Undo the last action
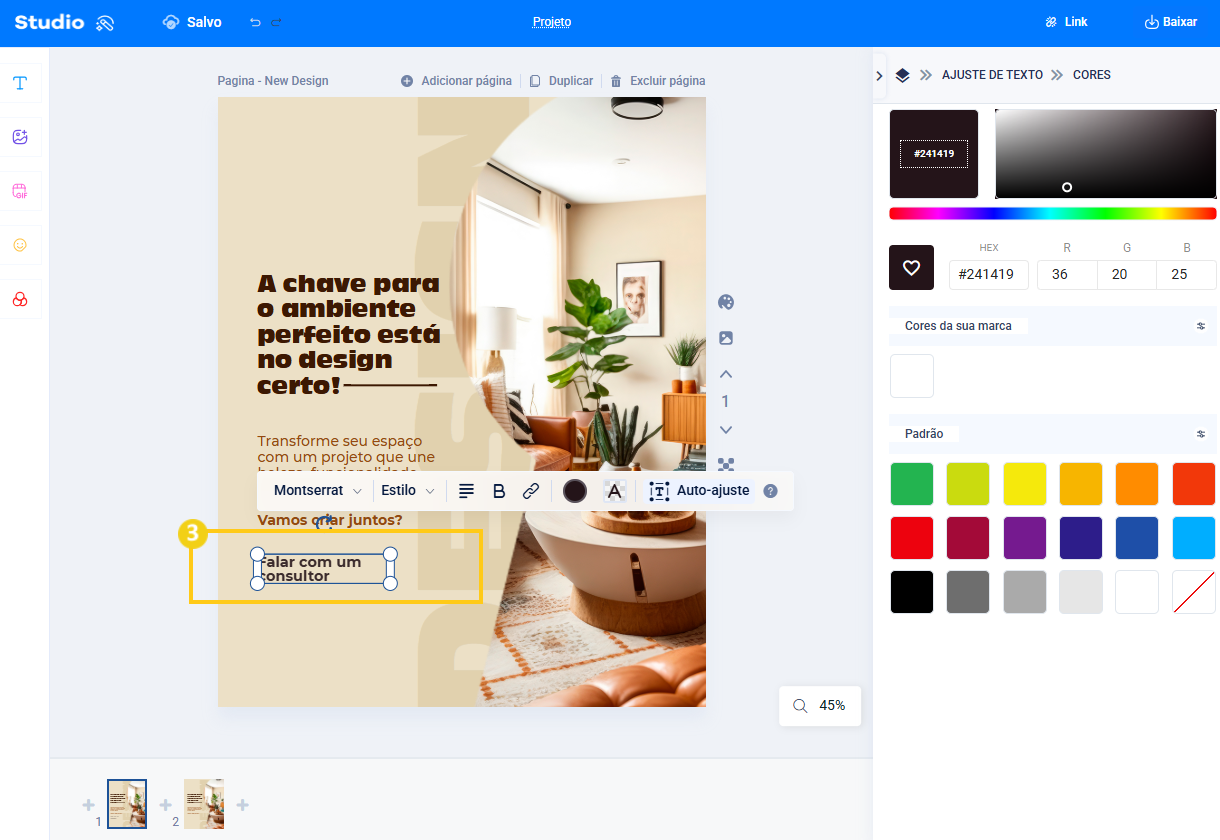The image size is (1220, 840). click(x=255, y=22)
